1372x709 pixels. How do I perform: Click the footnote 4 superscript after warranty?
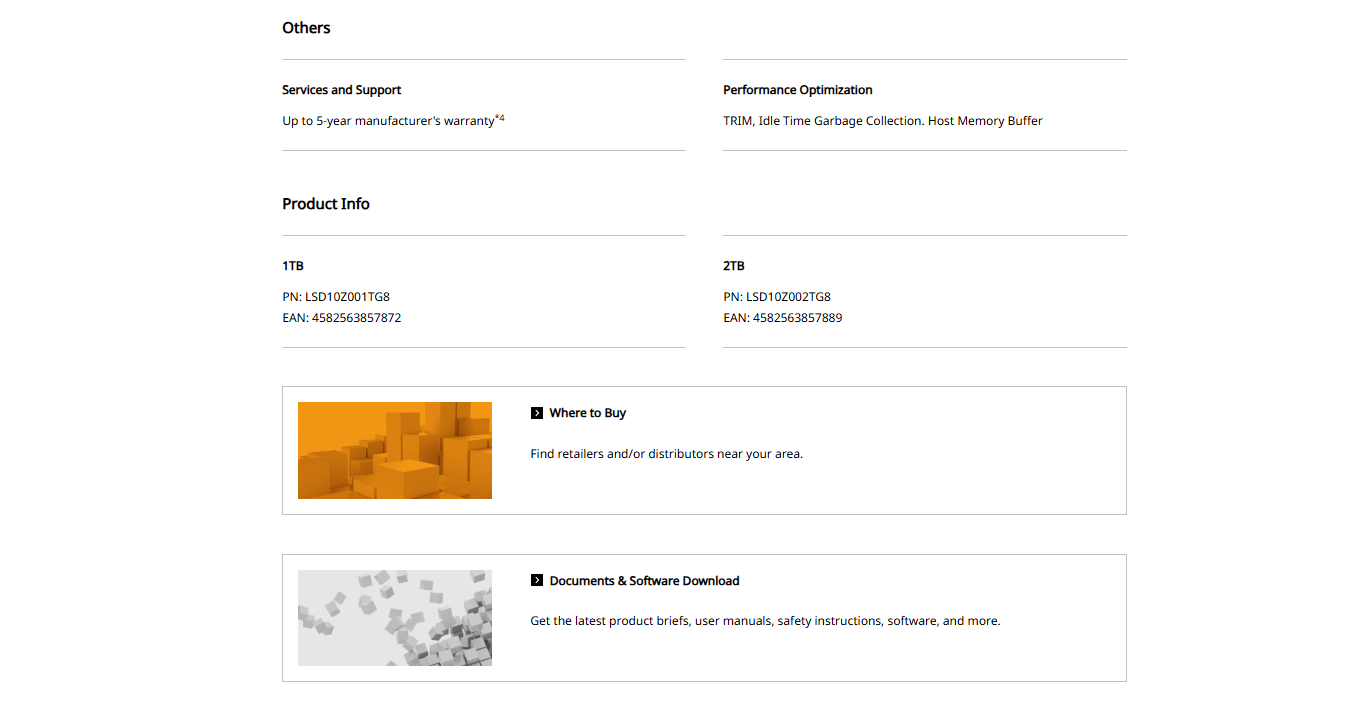[x=500, y=118]
